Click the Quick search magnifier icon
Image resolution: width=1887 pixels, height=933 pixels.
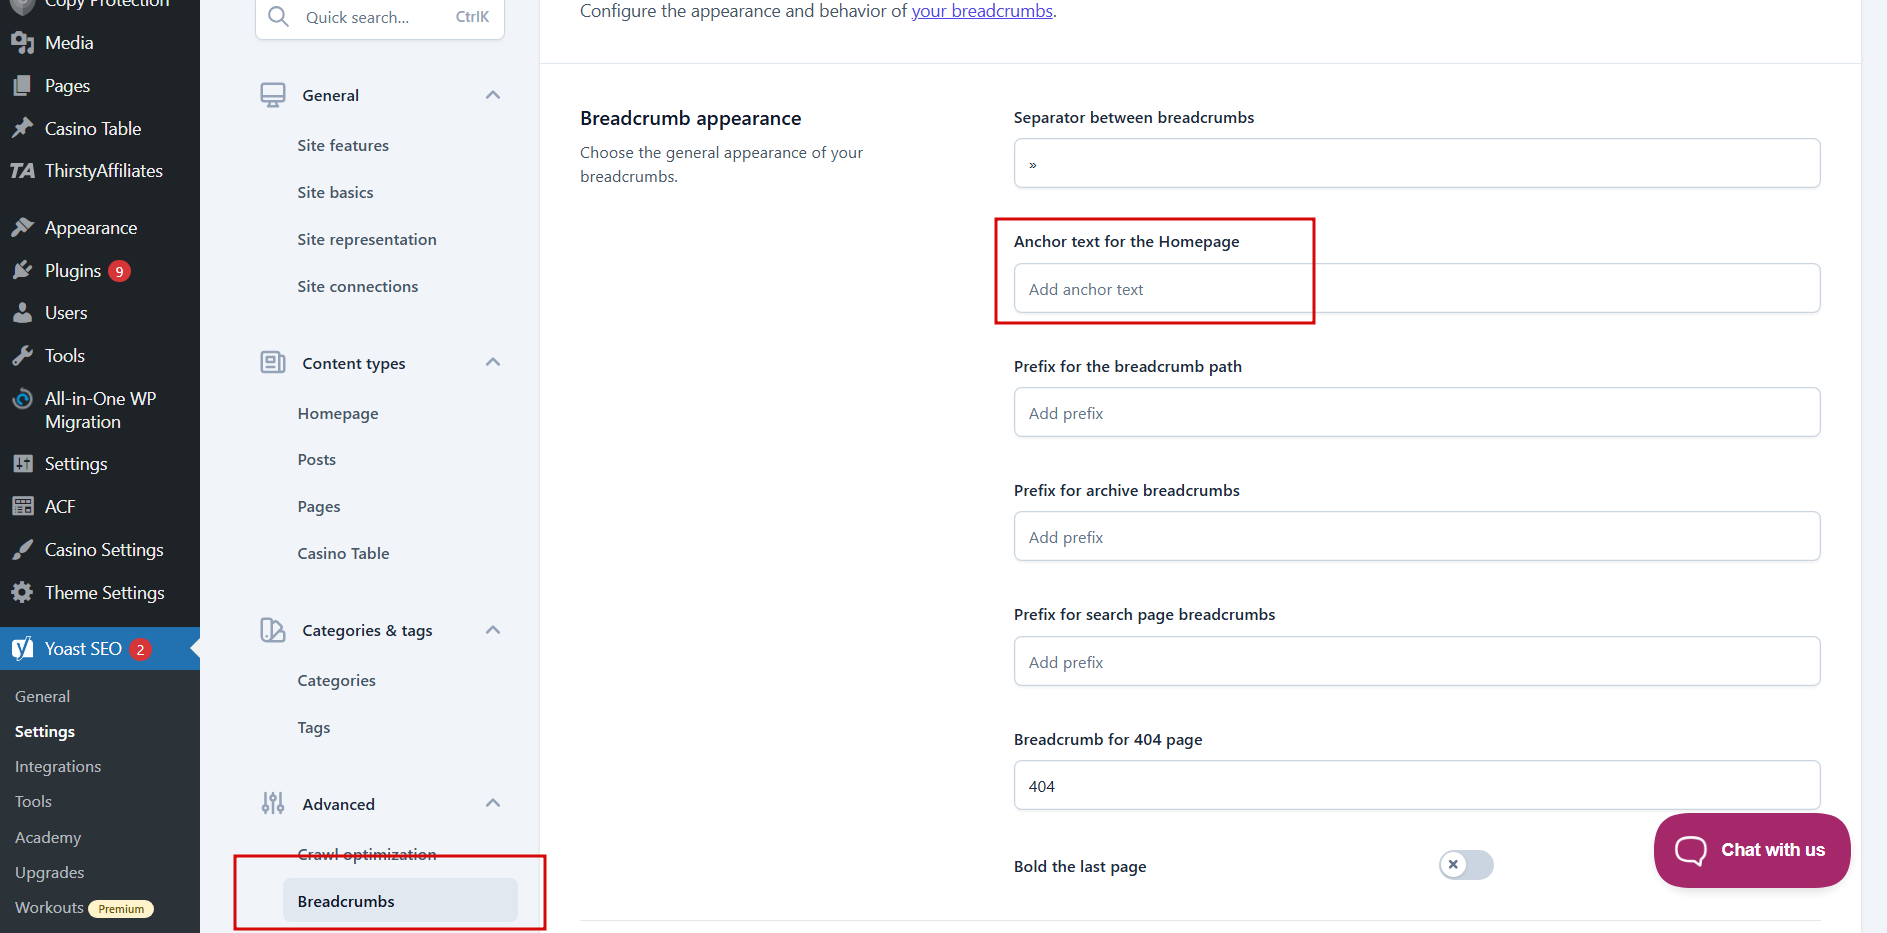pos(278,17)
